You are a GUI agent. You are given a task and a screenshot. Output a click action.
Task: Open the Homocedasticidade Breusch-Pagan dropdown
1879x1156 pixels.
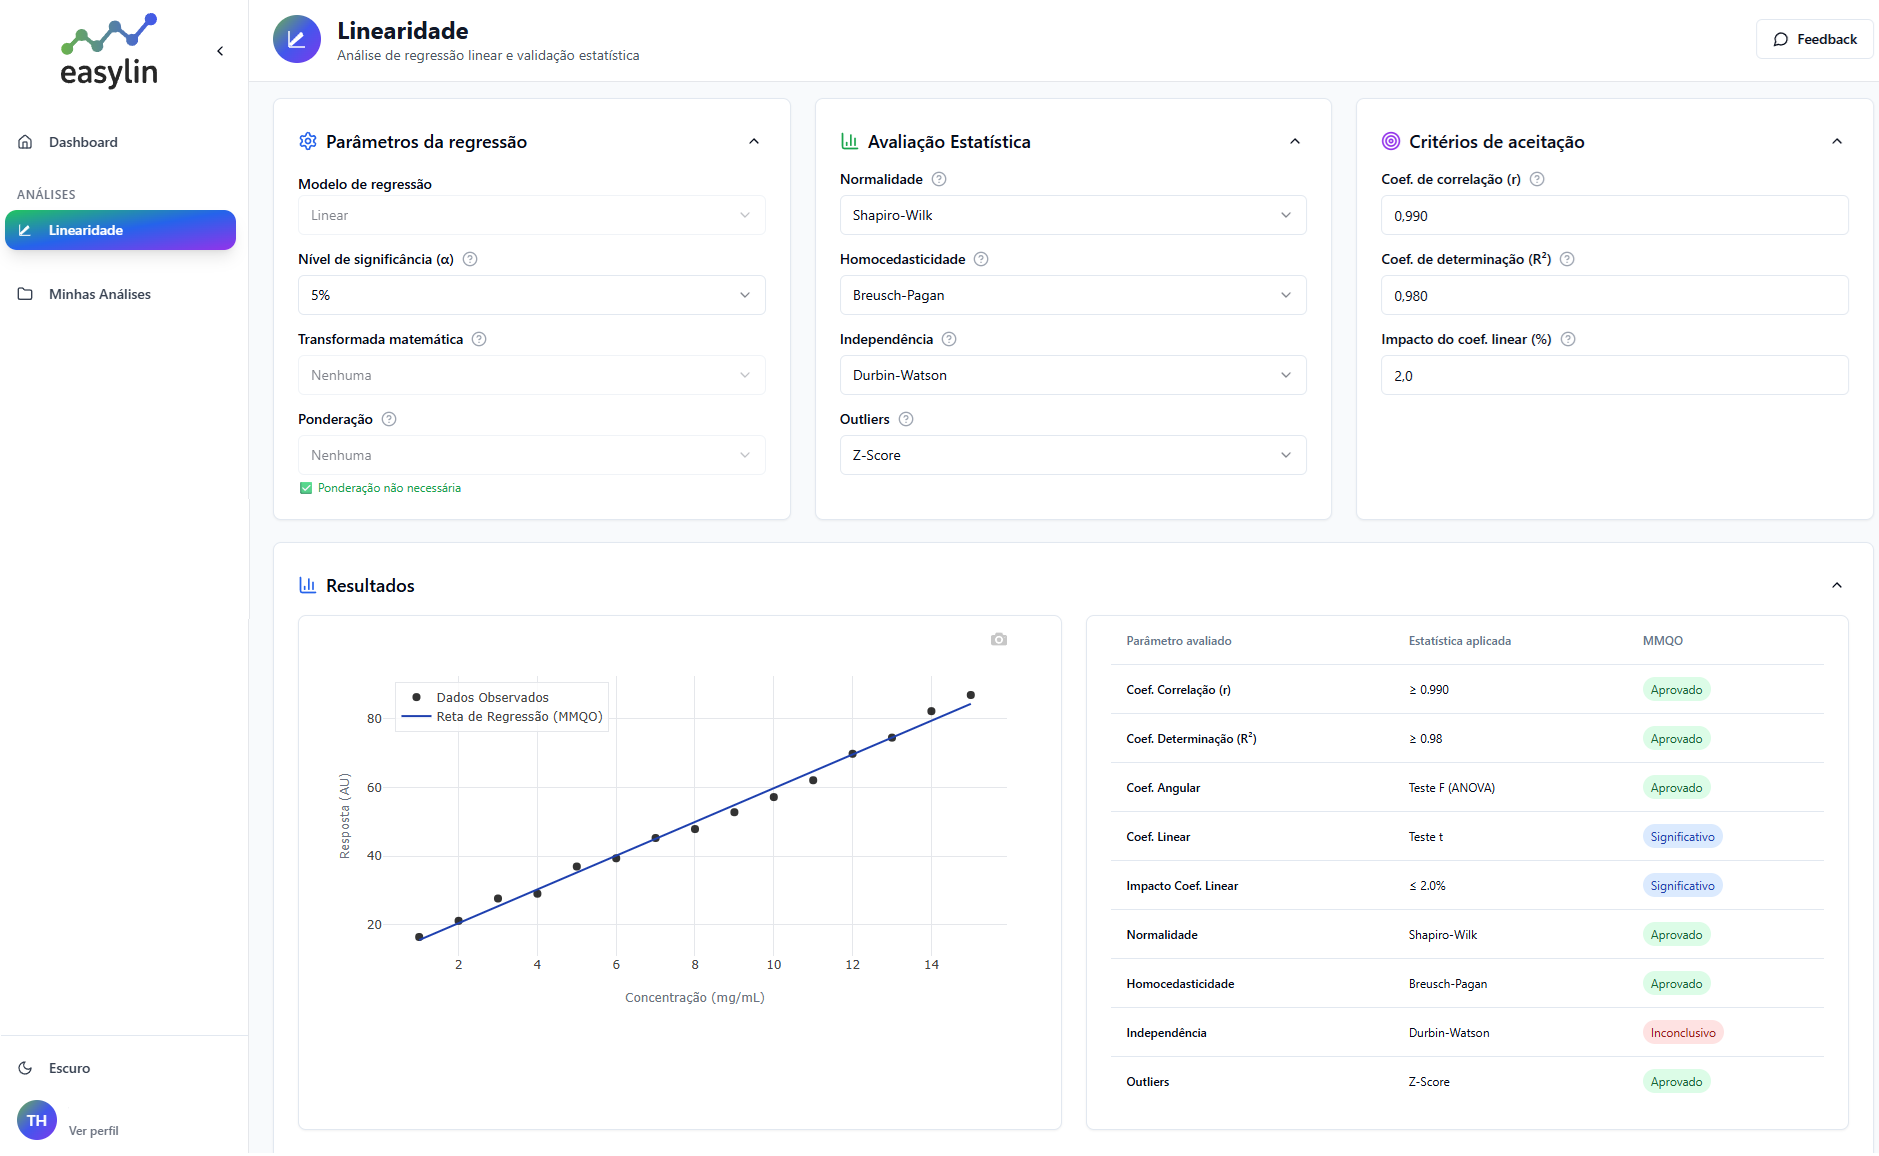click(x=1072, y=295)
